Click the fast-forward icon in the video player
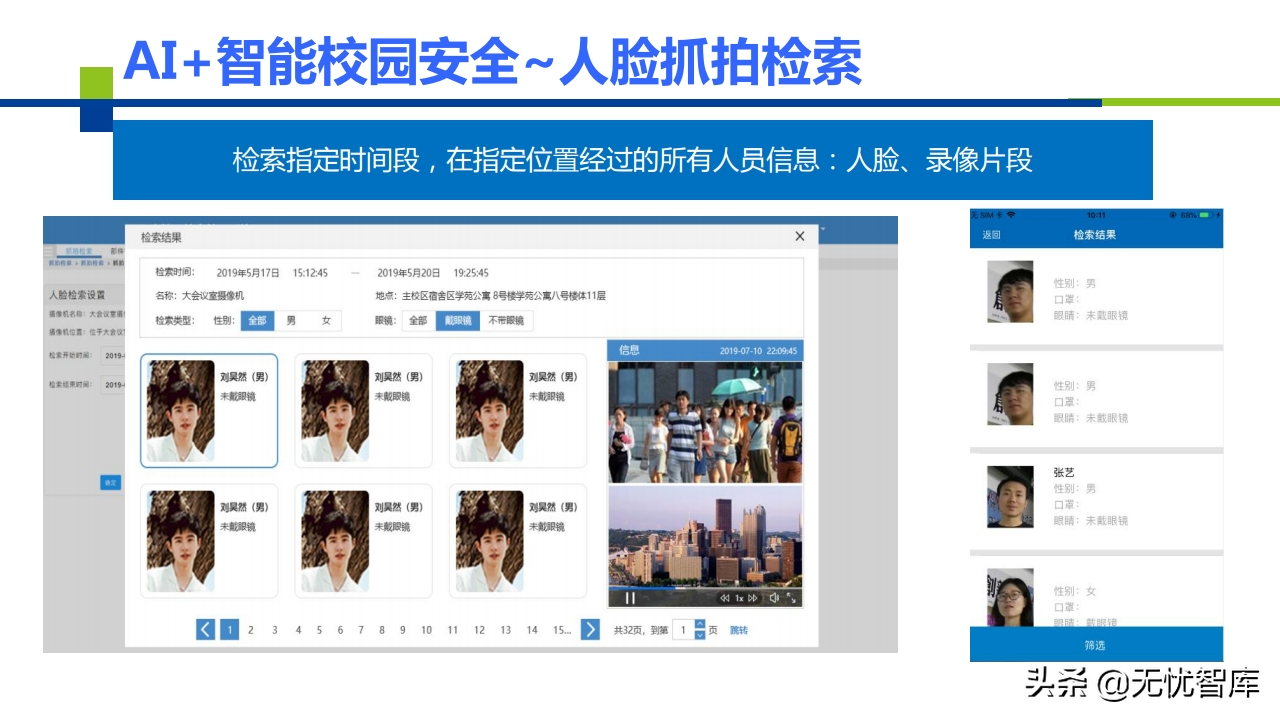 [752, 597]
